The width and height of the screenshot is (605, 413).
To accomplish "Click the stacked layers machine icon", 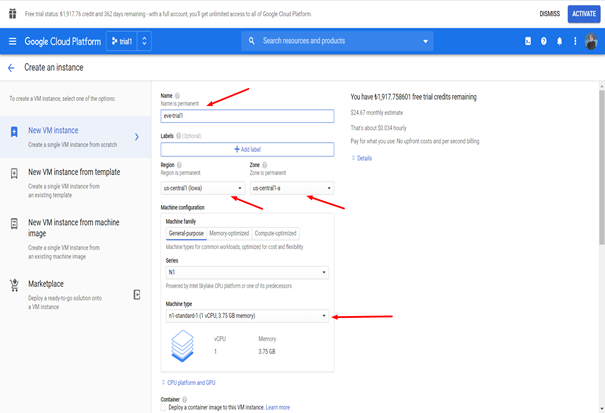I will pyautogui.click(x=183, y=345).
